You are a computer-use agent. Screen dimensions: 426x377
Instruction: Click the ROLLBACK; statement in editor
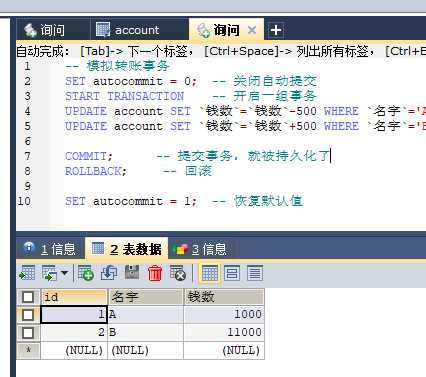[x=96, y=171]
